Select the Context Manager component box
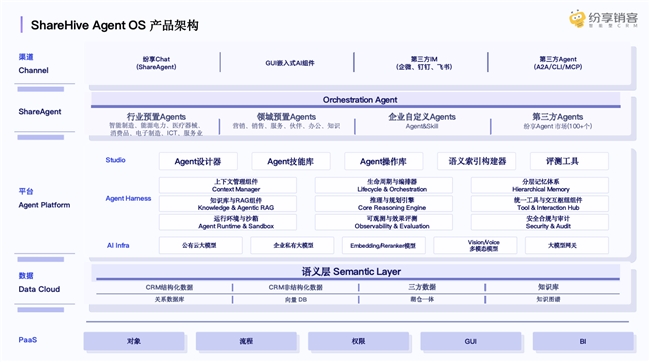Viewport: 650px width, 362px height. [x=228, y=185]
